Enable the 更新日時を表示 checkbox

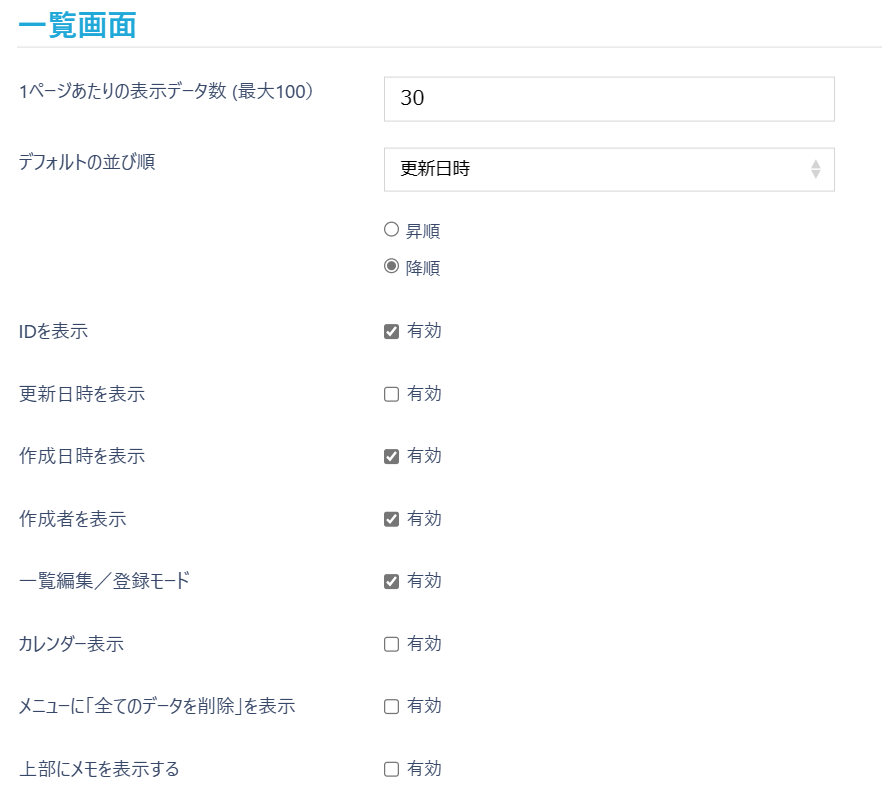pos(392,394)
